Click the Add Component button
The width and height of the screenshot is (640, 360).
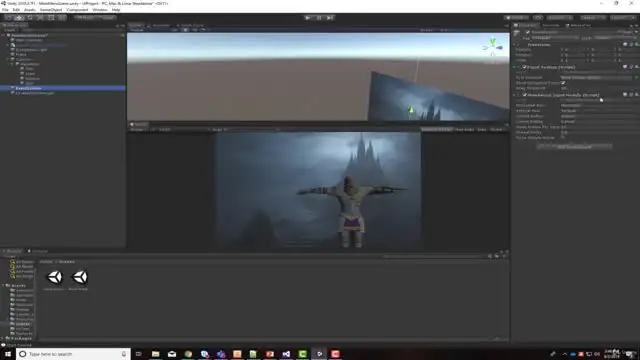coord(574,147)
